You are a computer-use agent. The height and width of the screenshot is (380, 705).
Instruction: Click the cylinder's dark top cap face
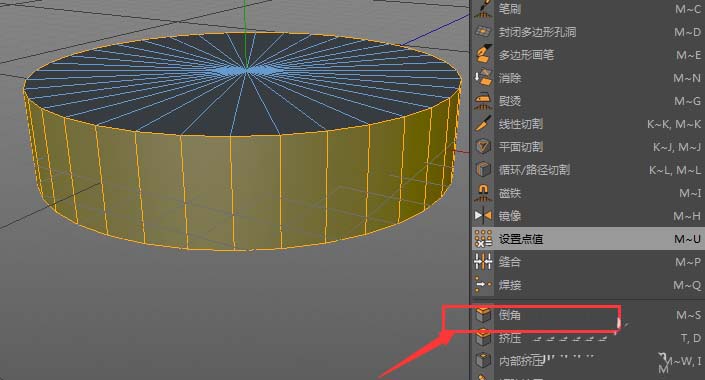pos(243,83)
